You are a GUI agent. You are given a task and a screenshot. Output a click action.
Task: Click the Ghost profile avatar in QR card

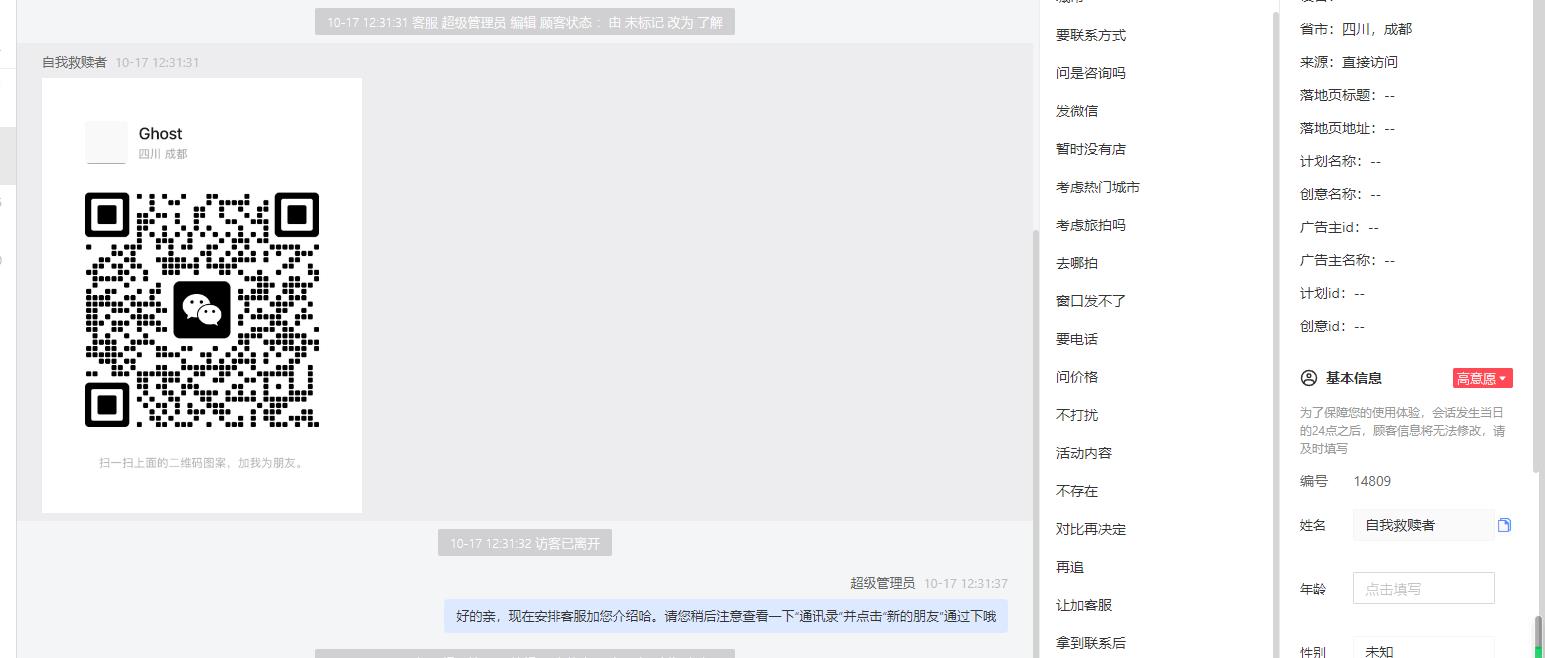106,142
